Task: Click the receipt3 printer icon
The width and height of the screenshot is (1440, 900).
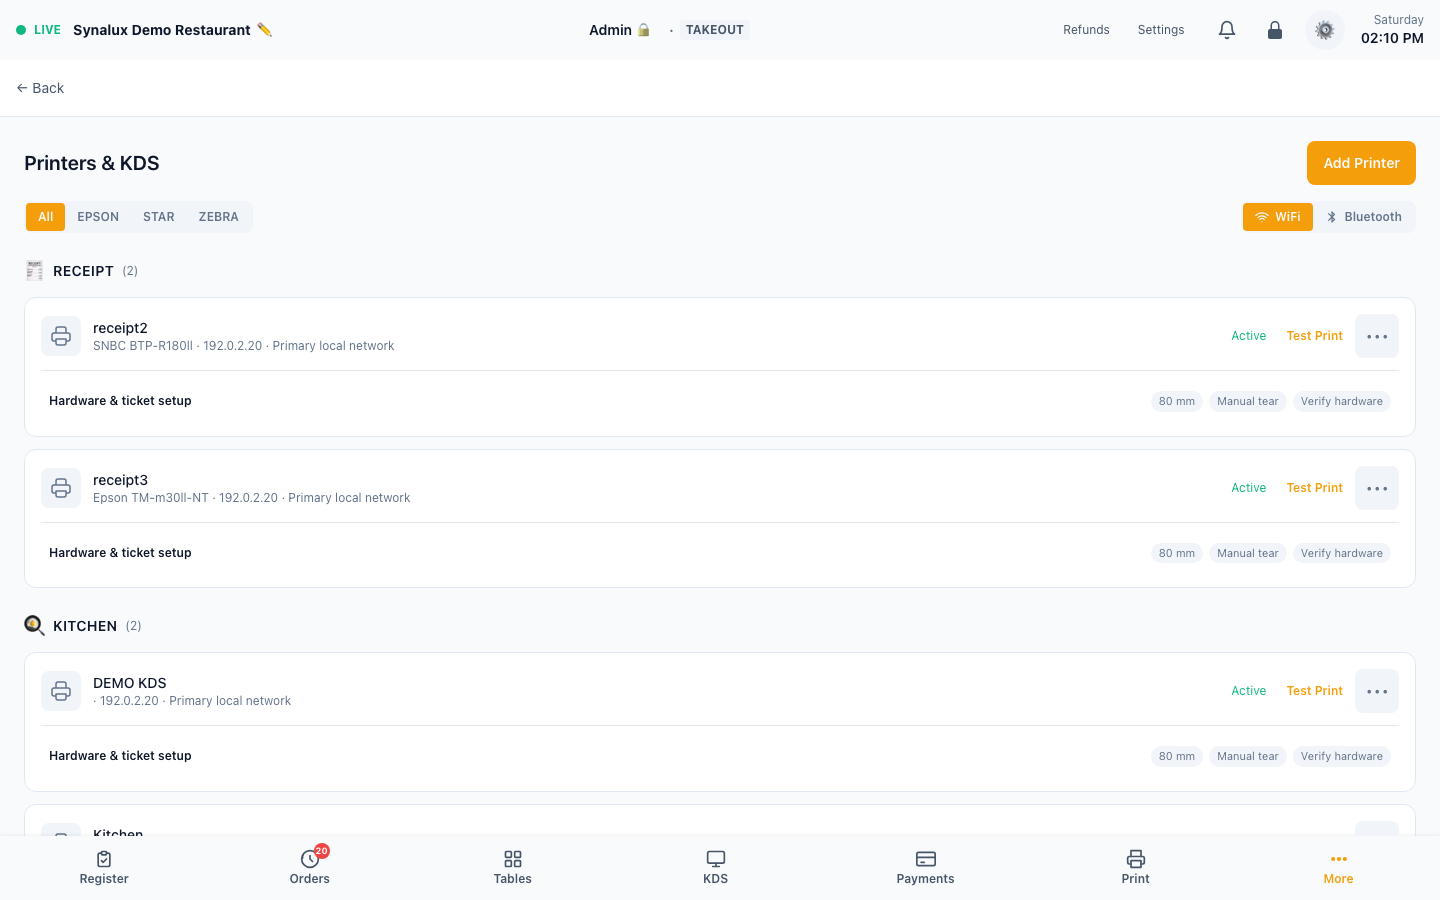Action: coord(61,488)
